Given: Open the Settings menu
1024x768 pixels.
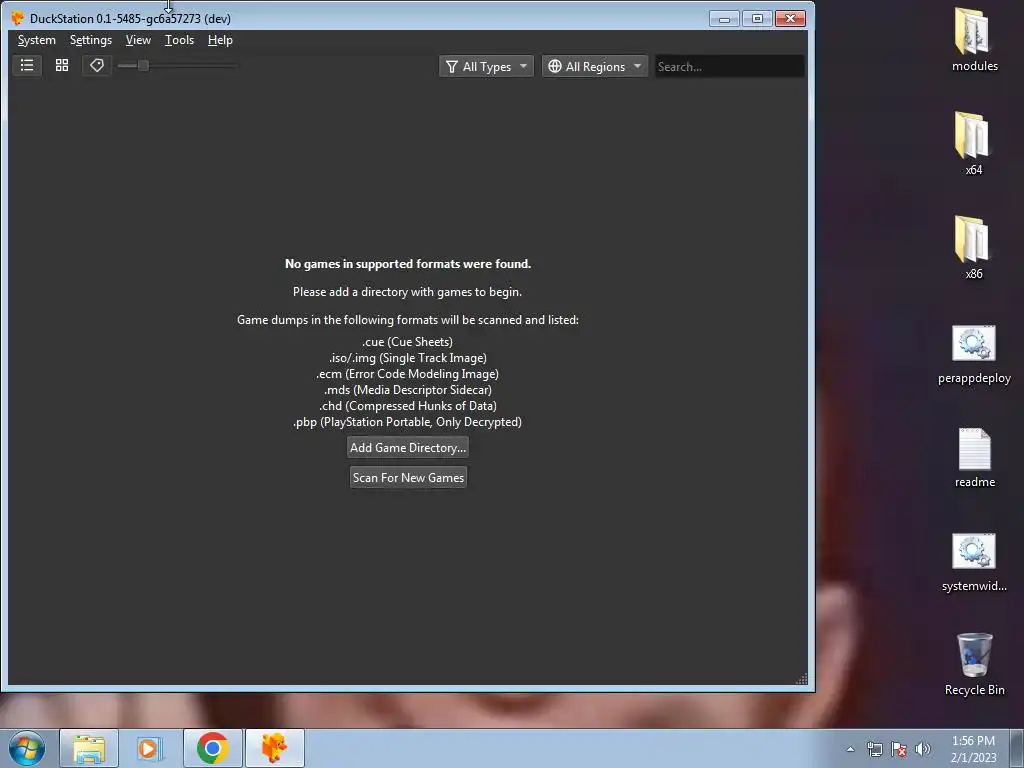Looking at the screenshot, I should pos(91,40).
